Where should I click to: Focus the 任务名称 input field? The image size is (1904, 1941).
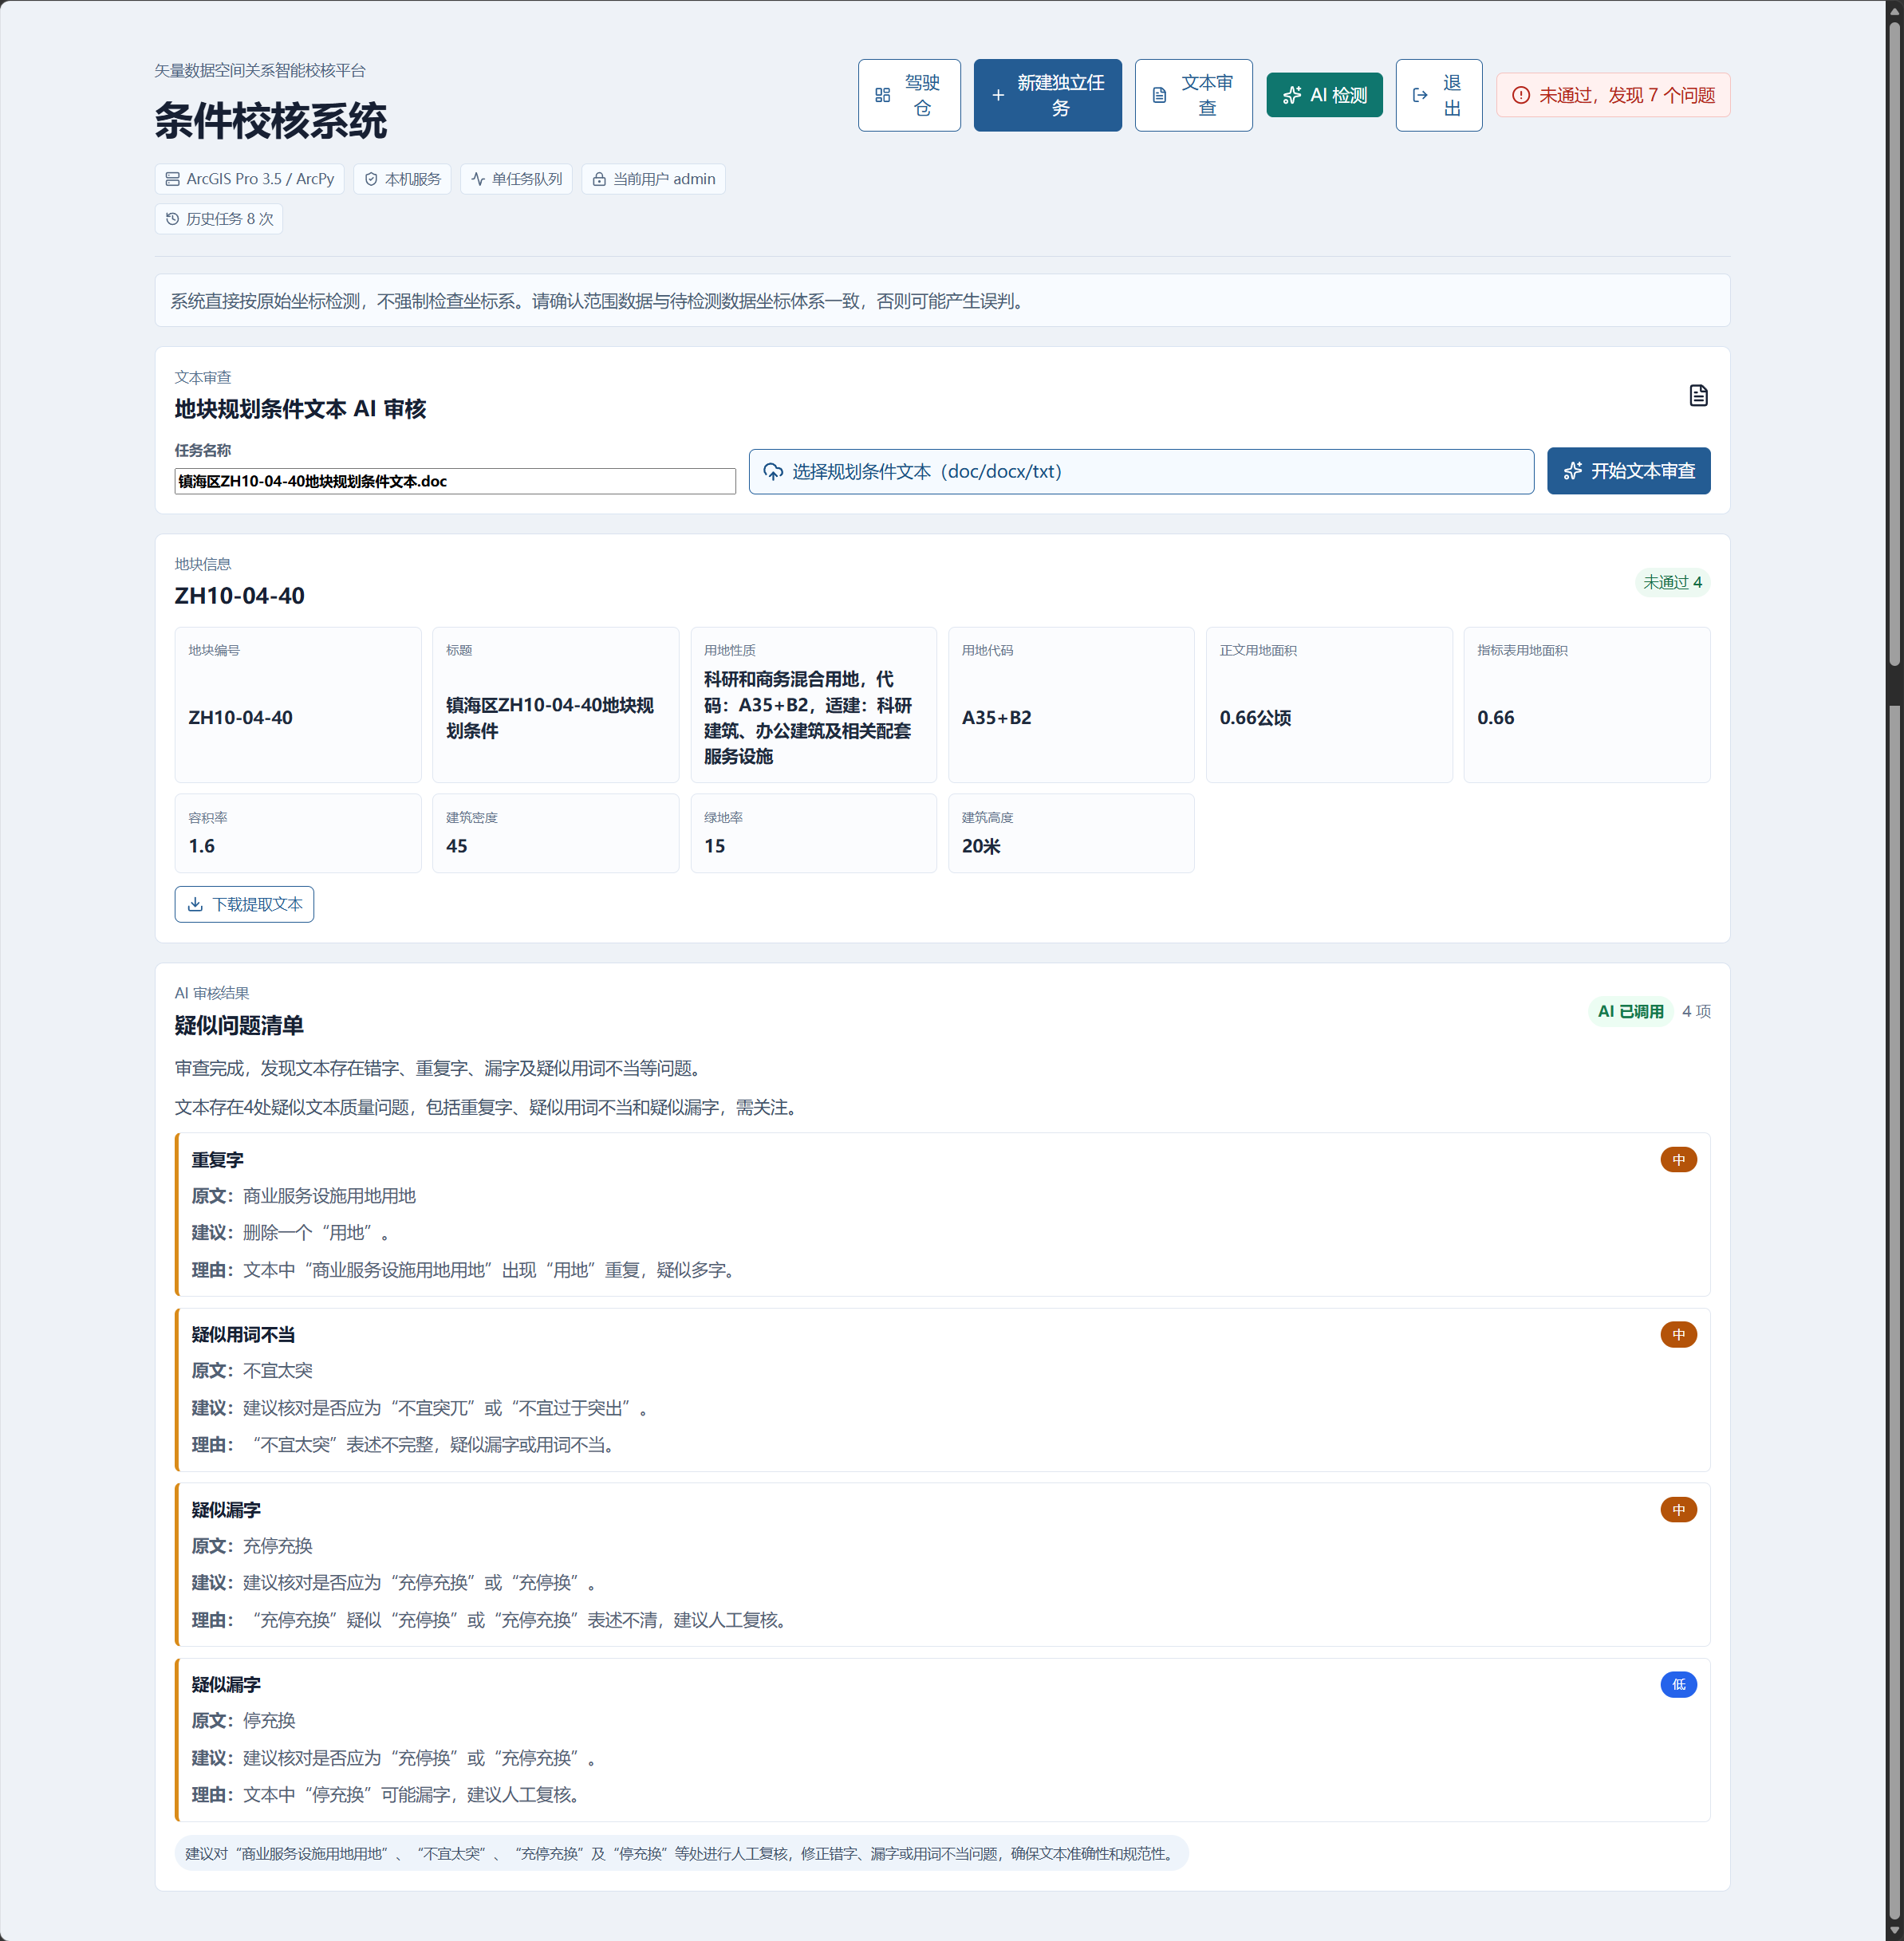(455, 481)
